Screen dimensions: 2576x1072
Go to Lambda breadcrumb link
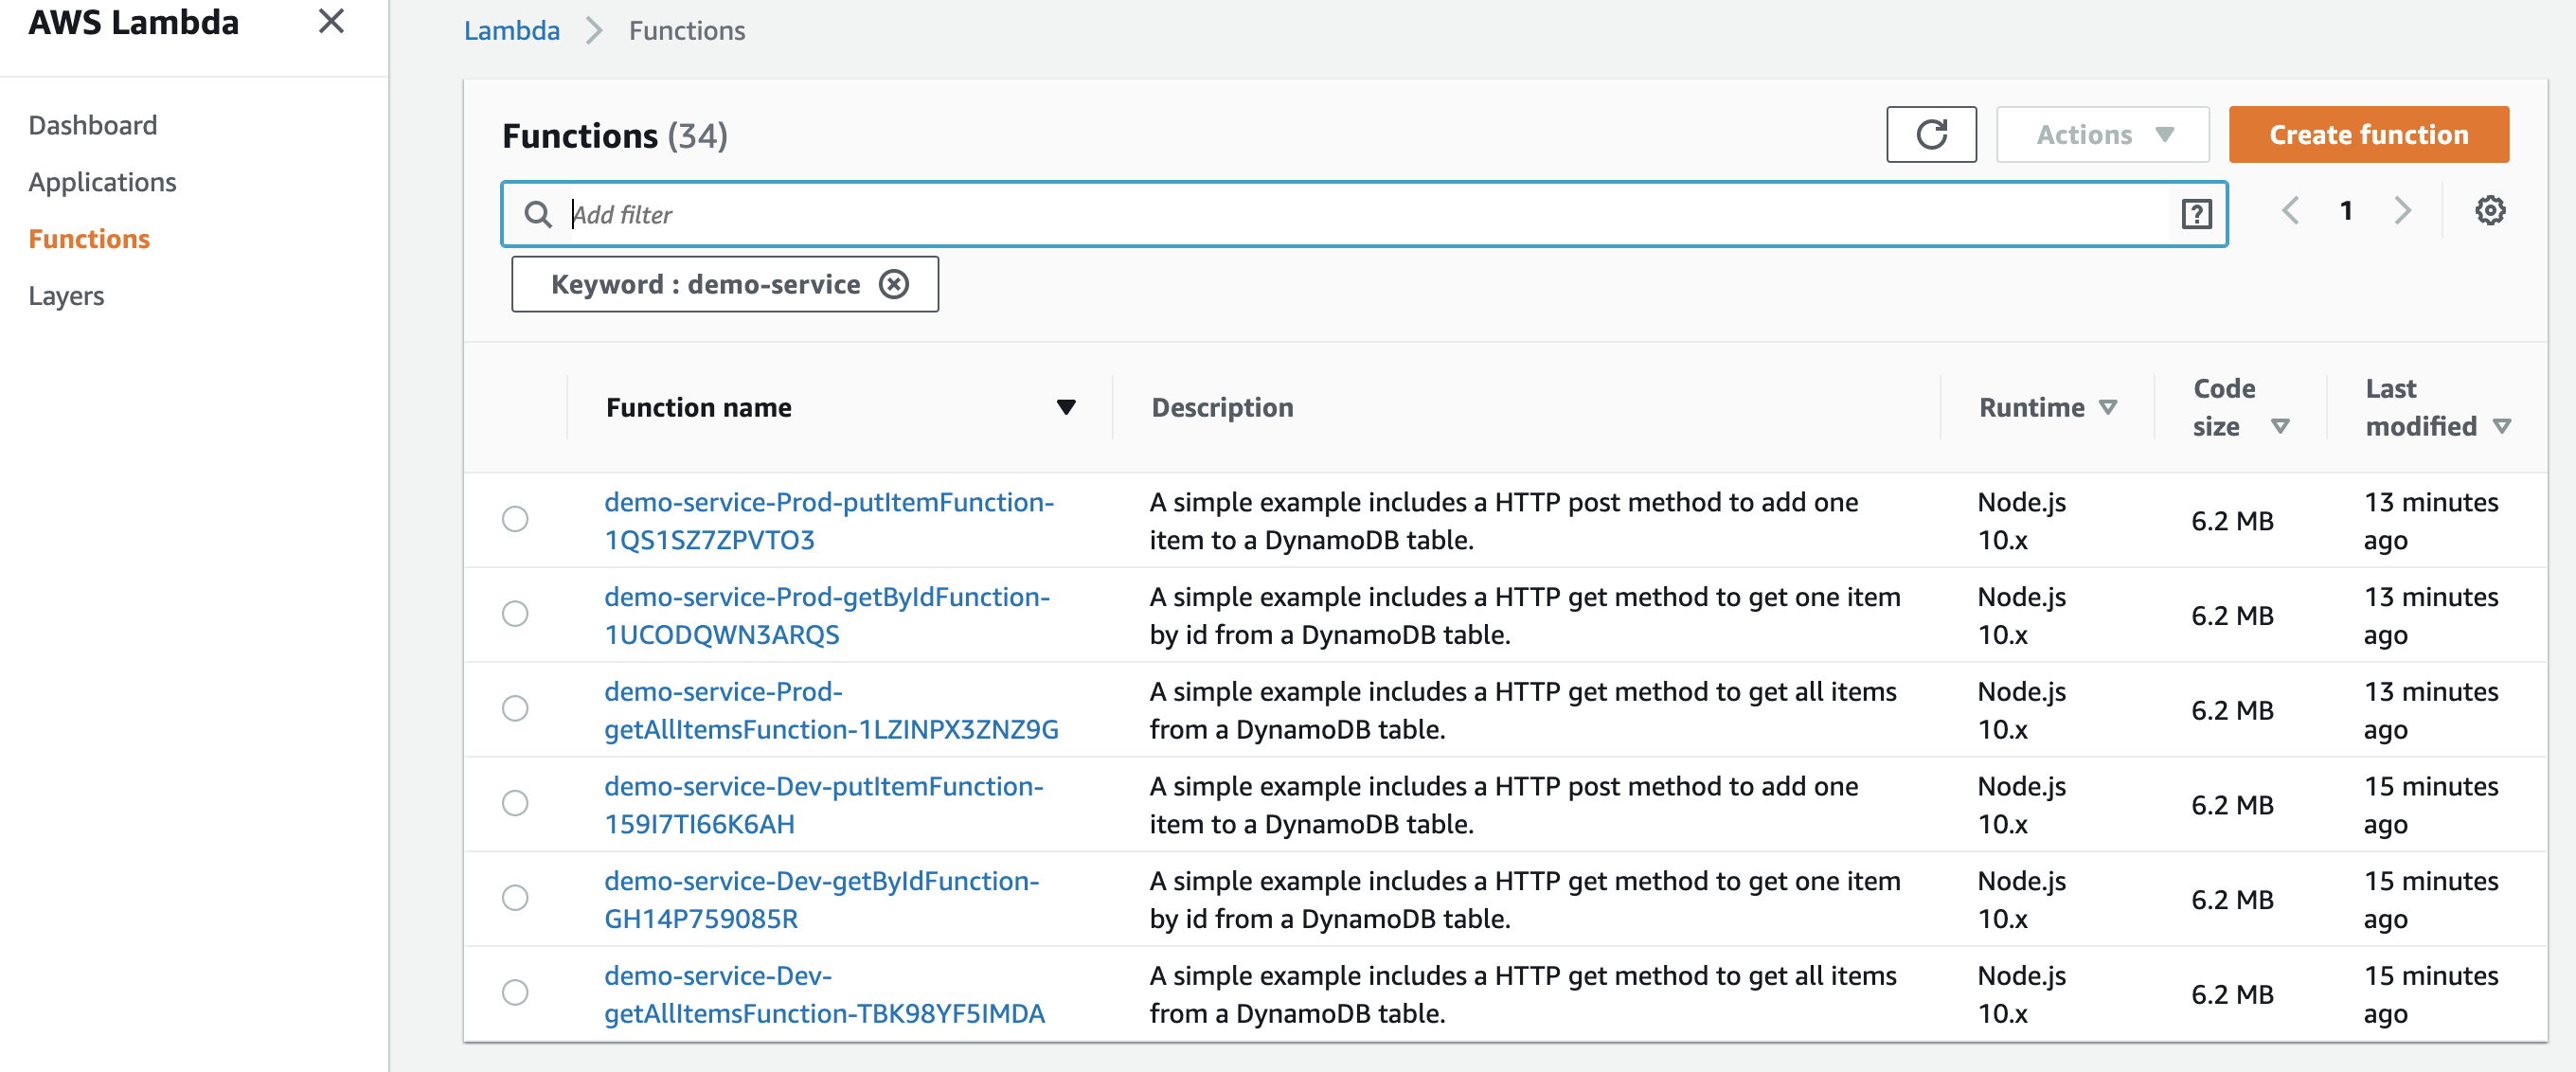[511, 31]
